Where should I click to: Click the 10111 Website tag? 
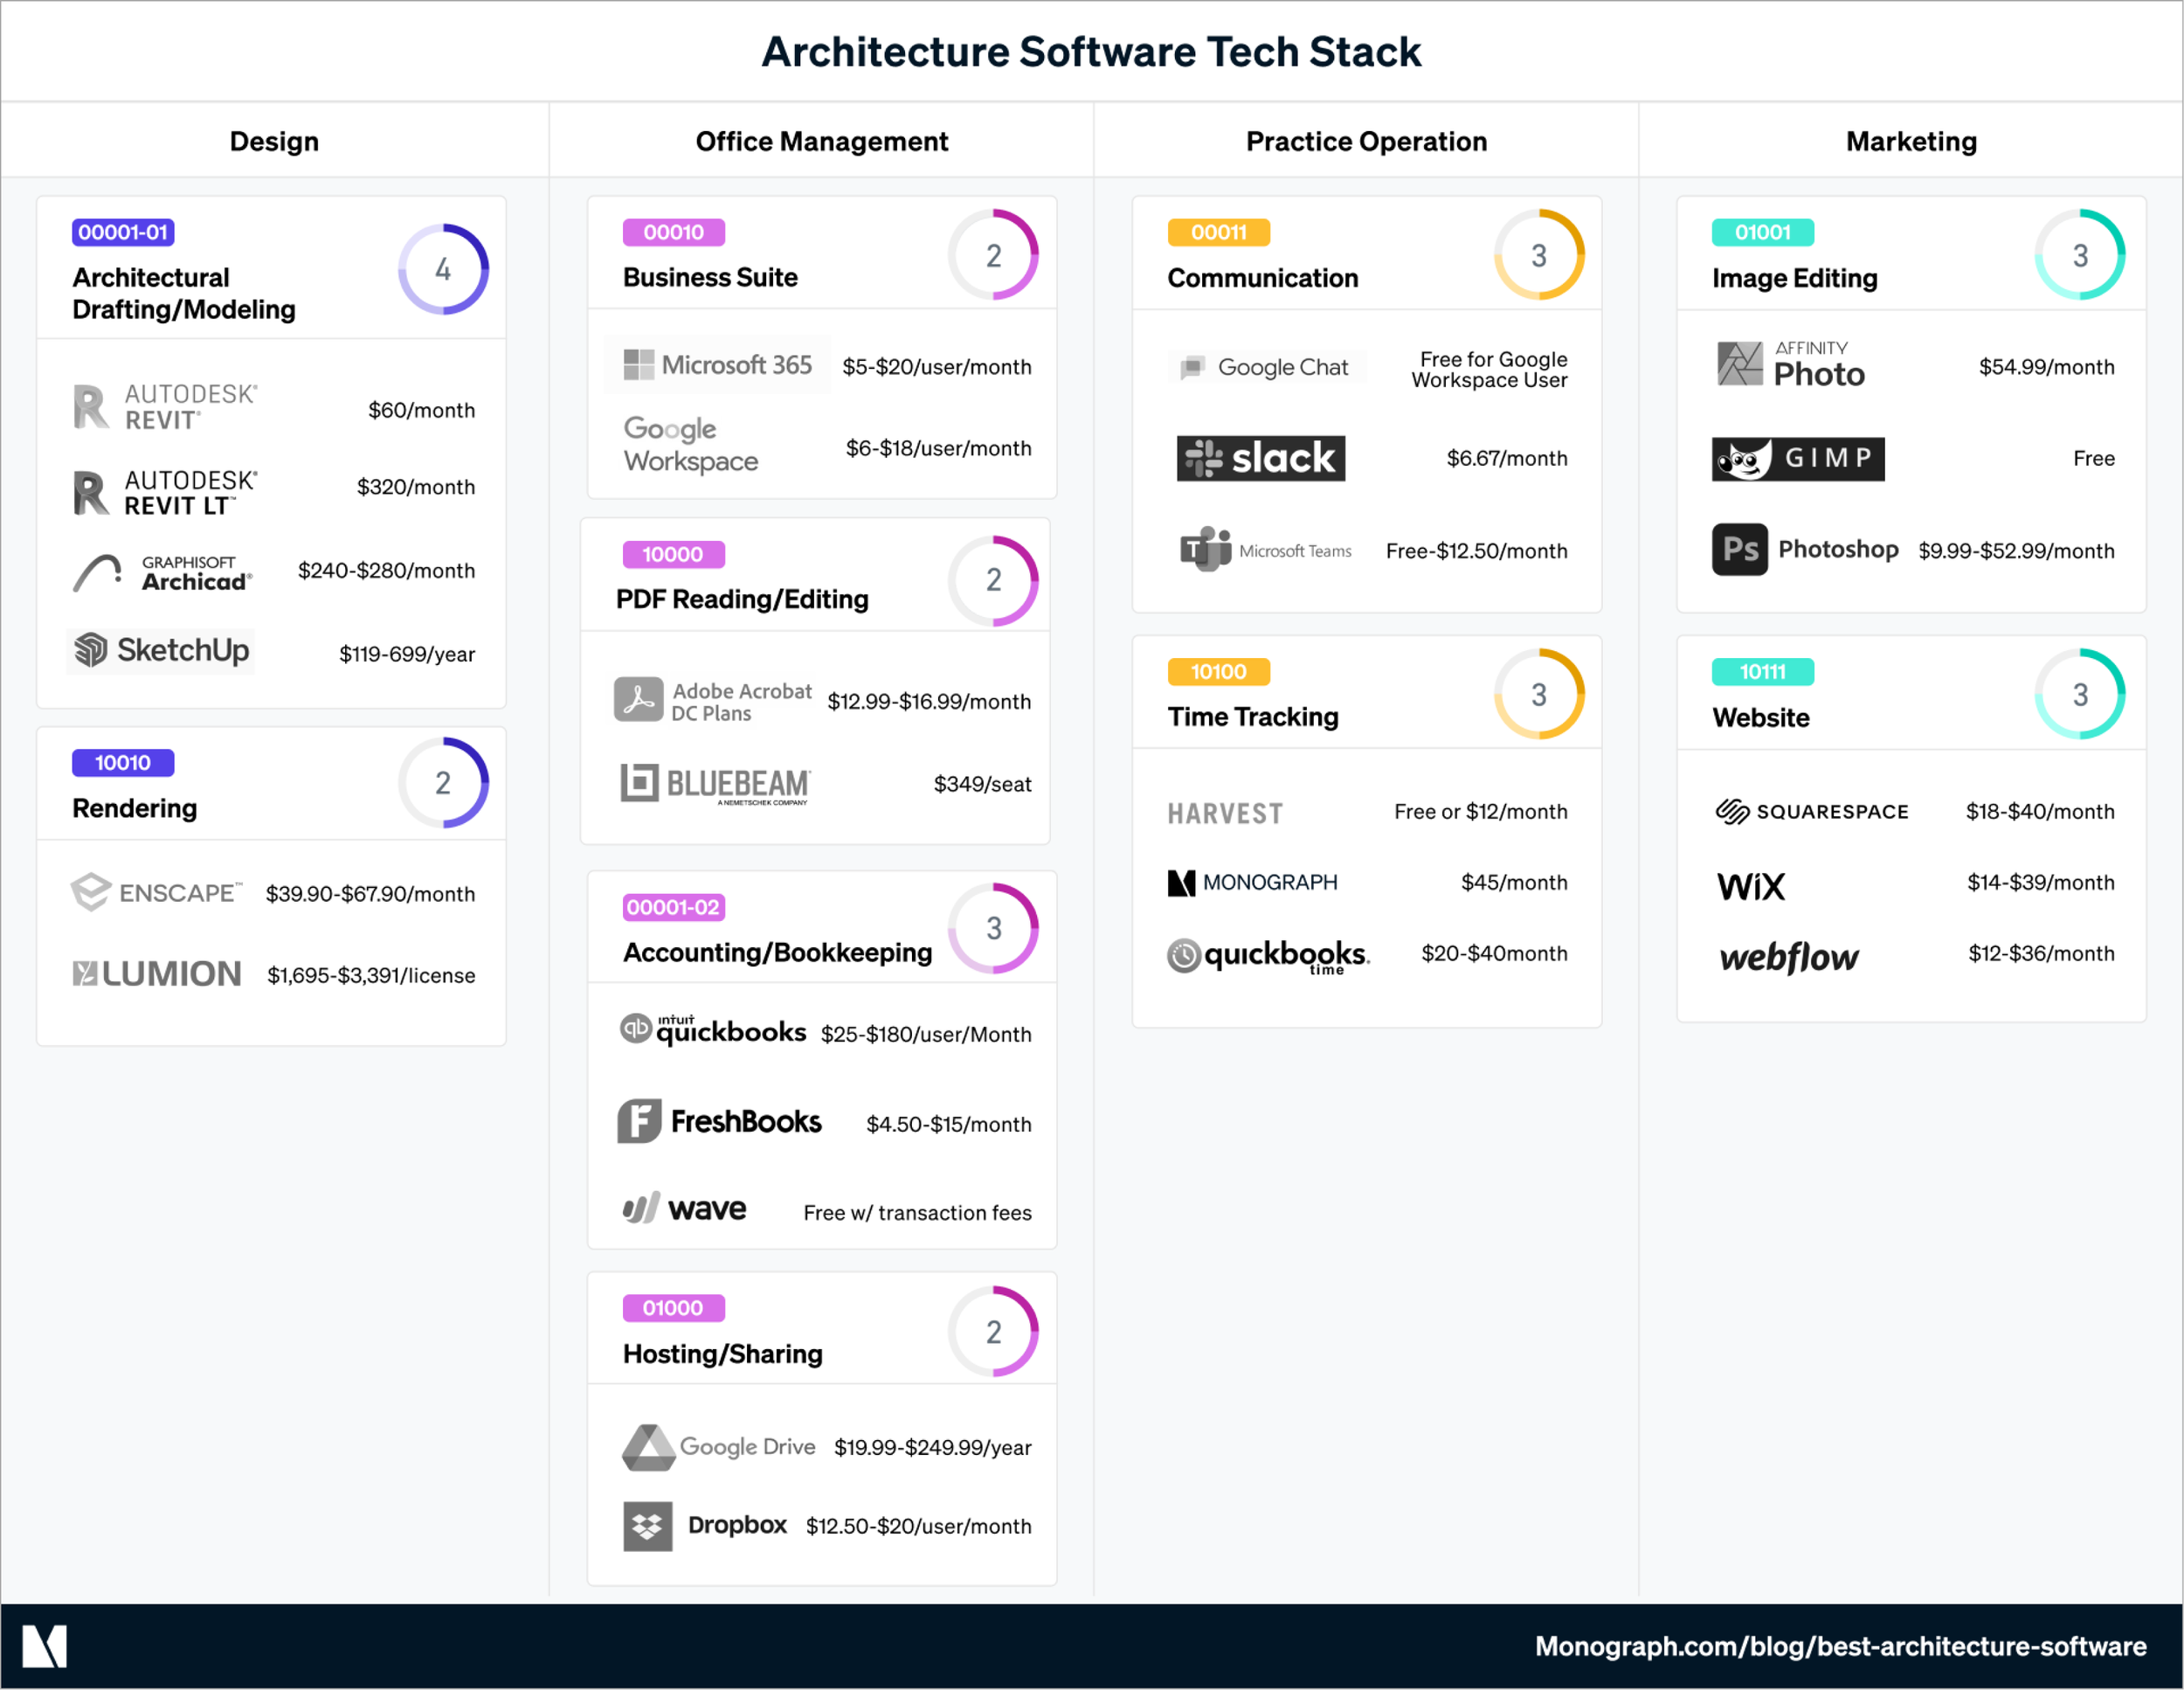pos(1763,672)
